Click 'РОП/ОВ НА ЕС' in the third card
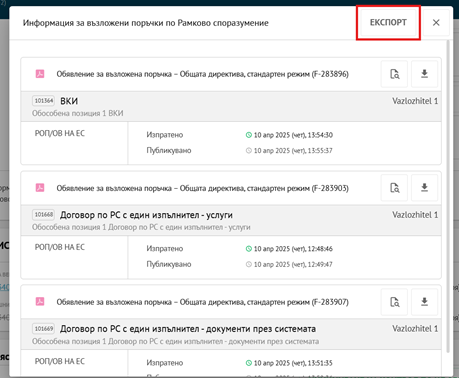Viewport: 459px width, 378px height. click(60, 361)
